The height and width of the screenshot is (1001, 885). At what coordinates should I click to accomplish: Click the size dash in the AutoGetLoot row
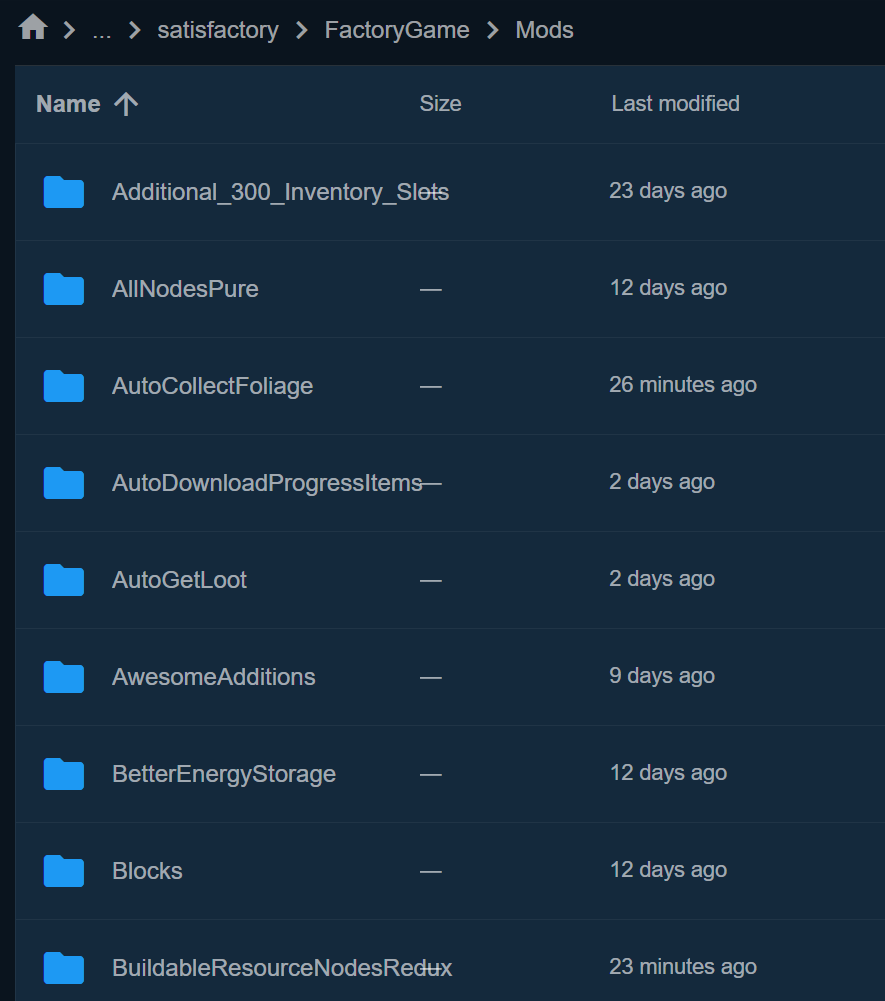point(430,581)
